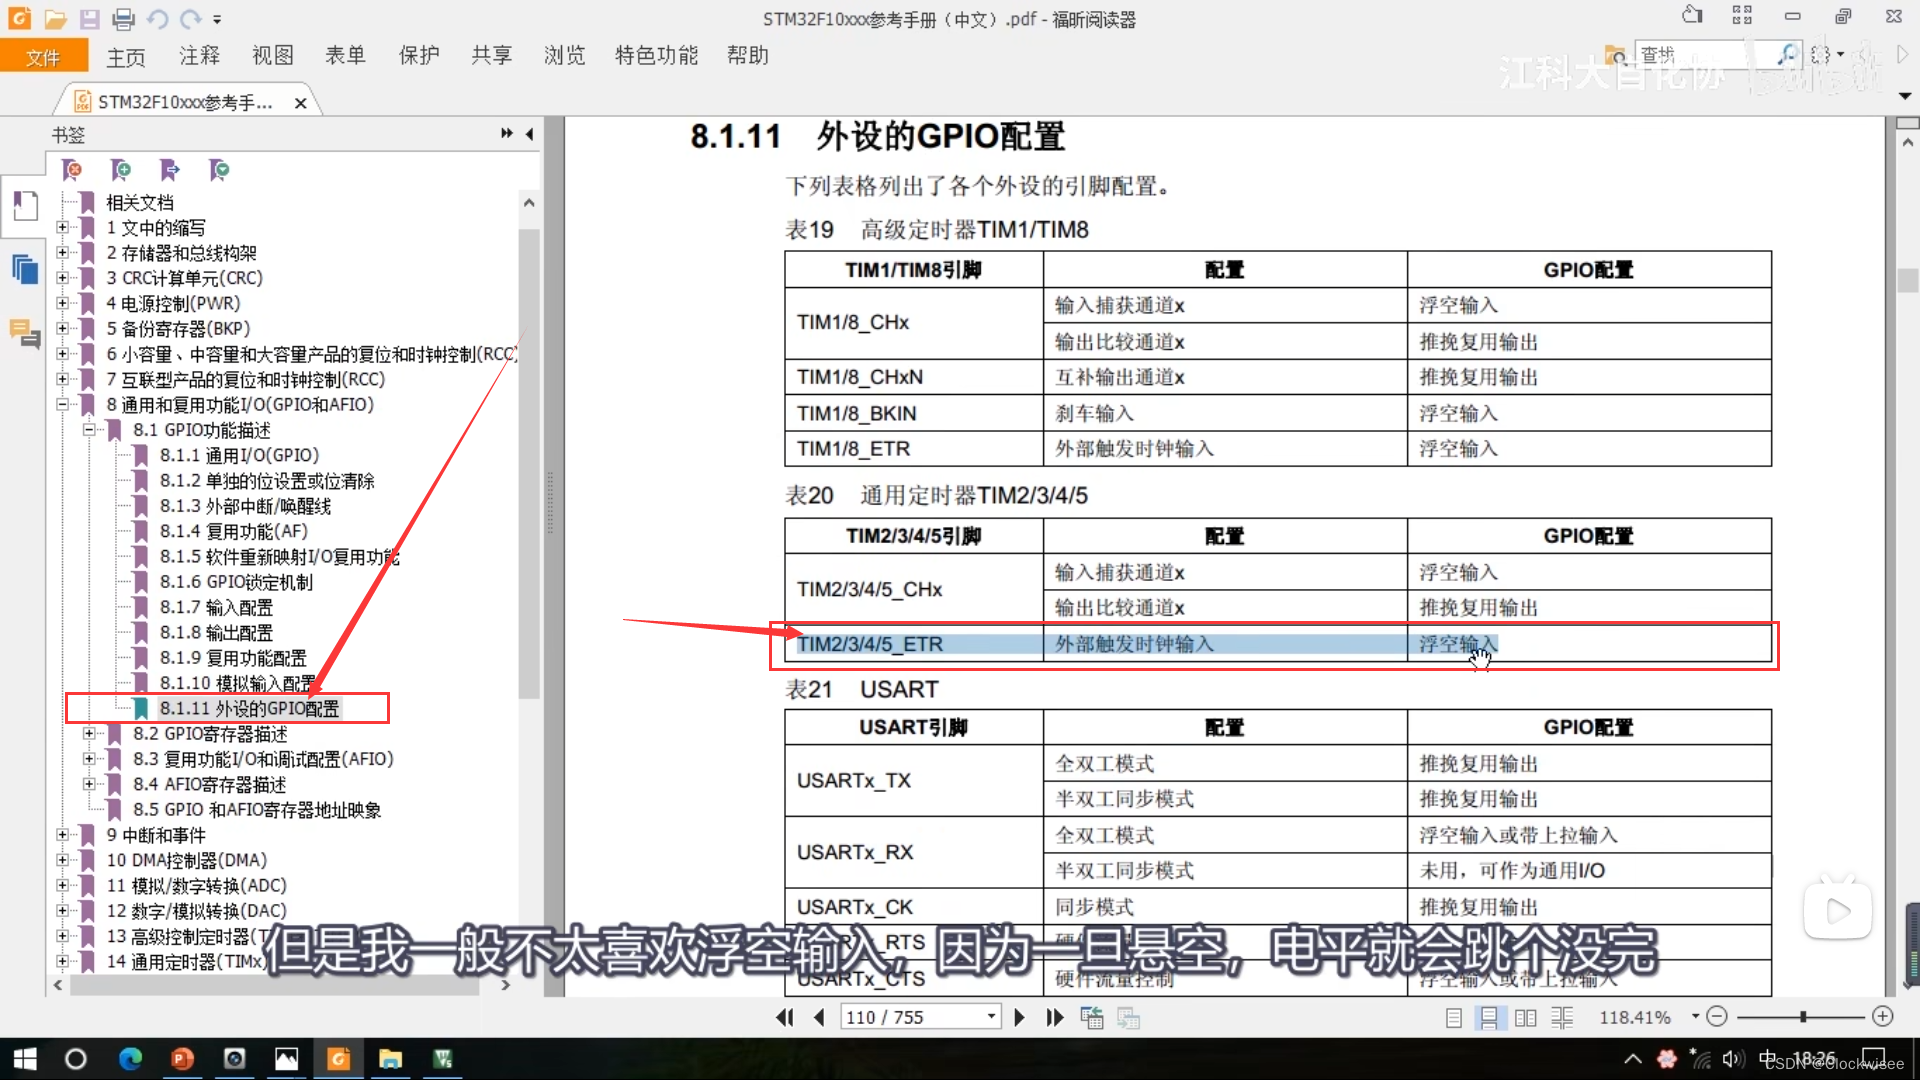
Task: Open the page number dropdown
Action: point(991,1017)
